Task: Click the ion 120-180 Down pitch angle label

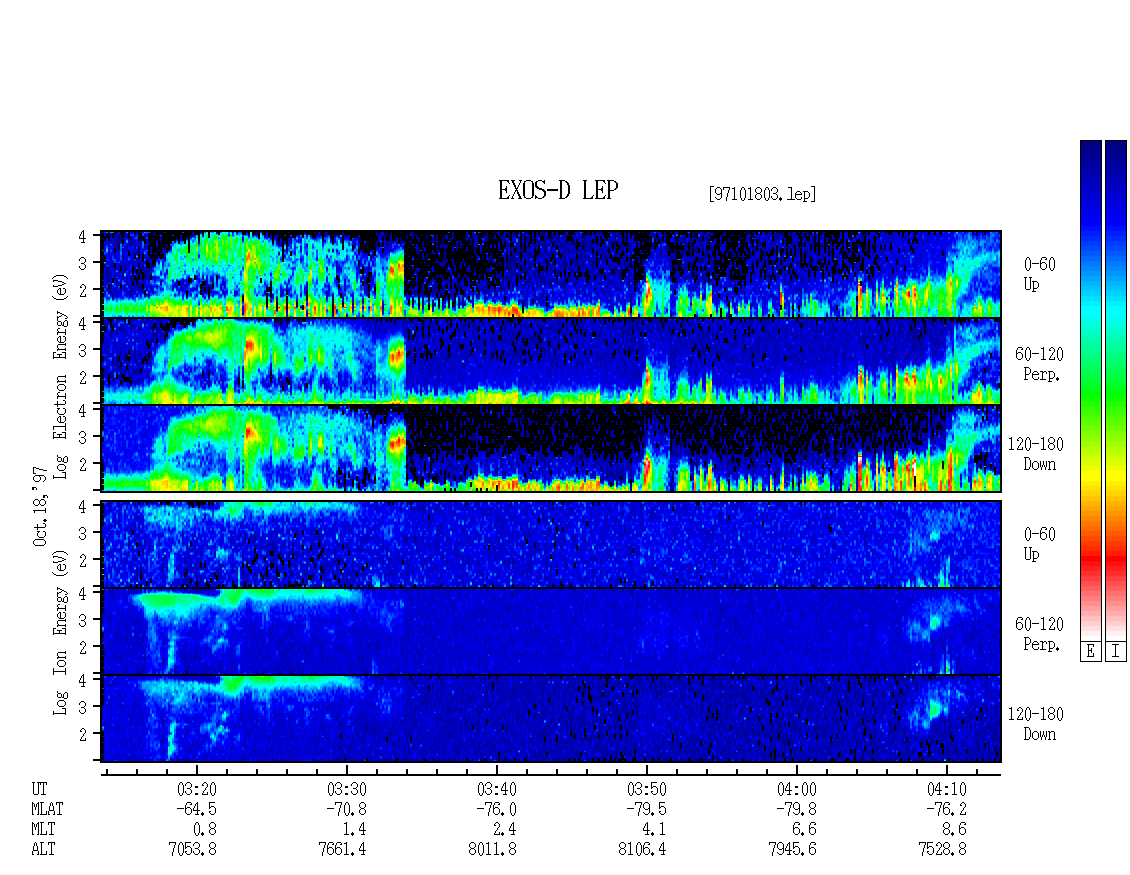Action: tap(1036, 724)
